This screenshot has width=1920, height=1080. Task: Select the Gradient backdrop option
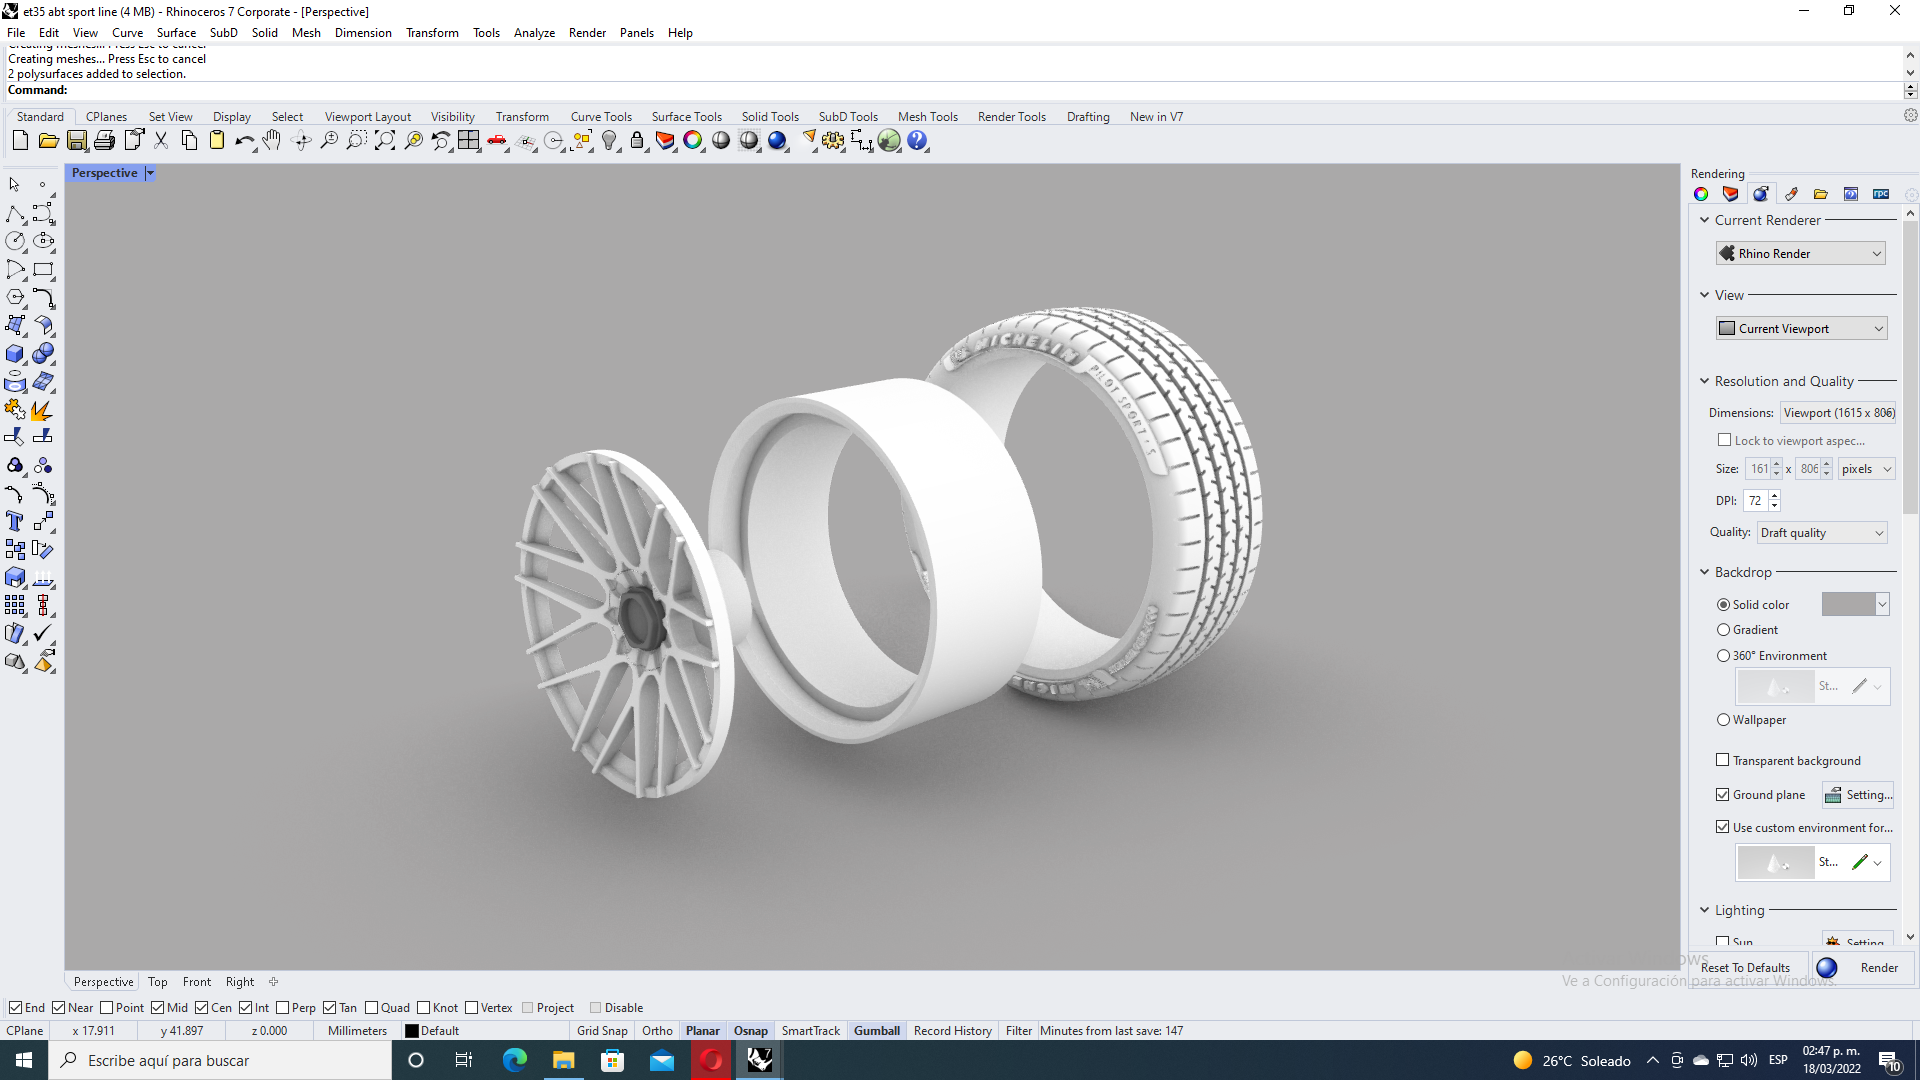point(1724,630)
